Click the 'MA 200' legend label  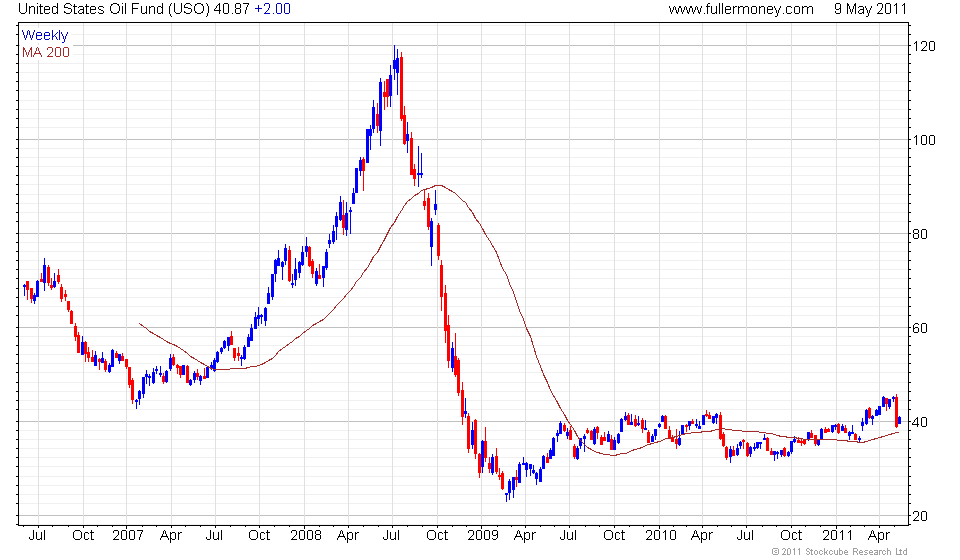46,53
